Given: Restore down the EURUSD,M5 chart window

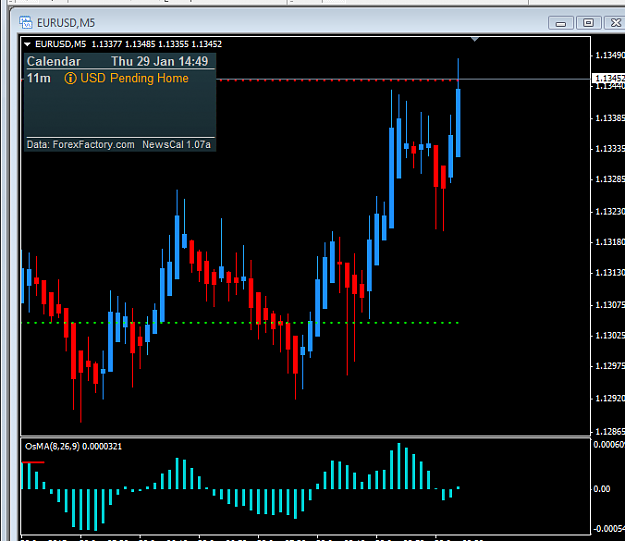Looking at the screenshot, I should coord(588,23).
